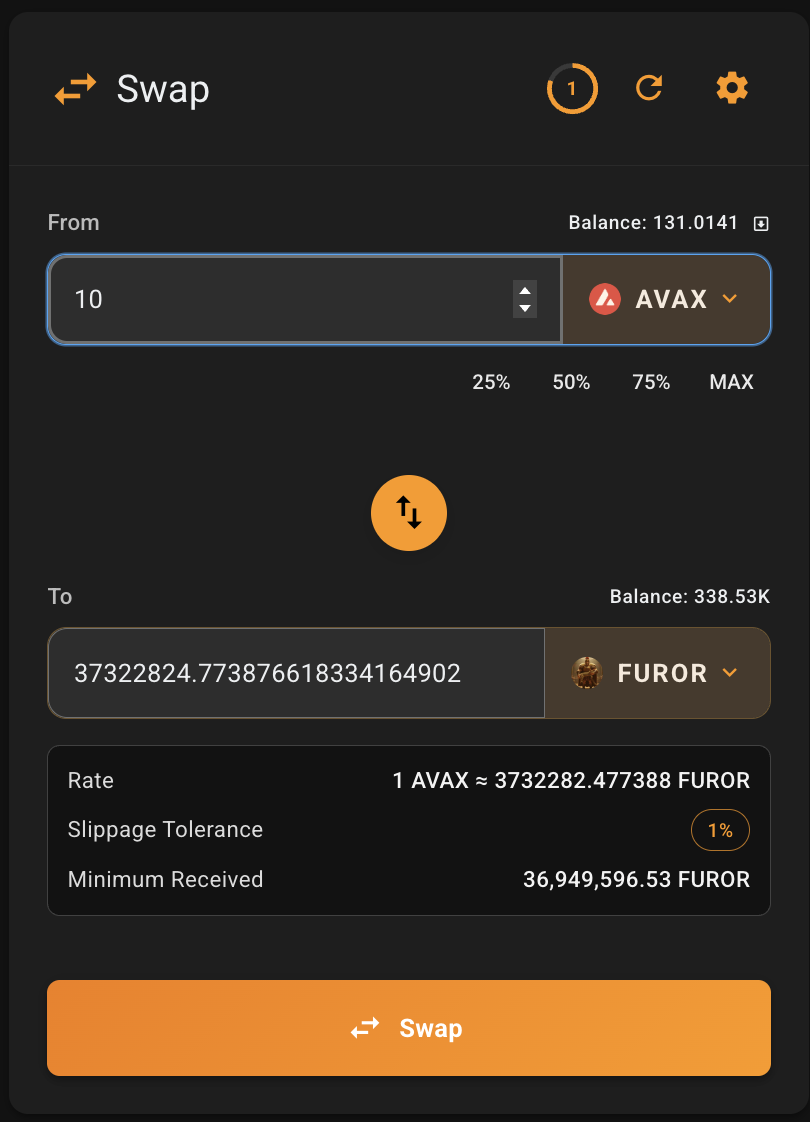Click the red AVAX token logo
Screen dimensions: 810x1122
tap(605, 299)
